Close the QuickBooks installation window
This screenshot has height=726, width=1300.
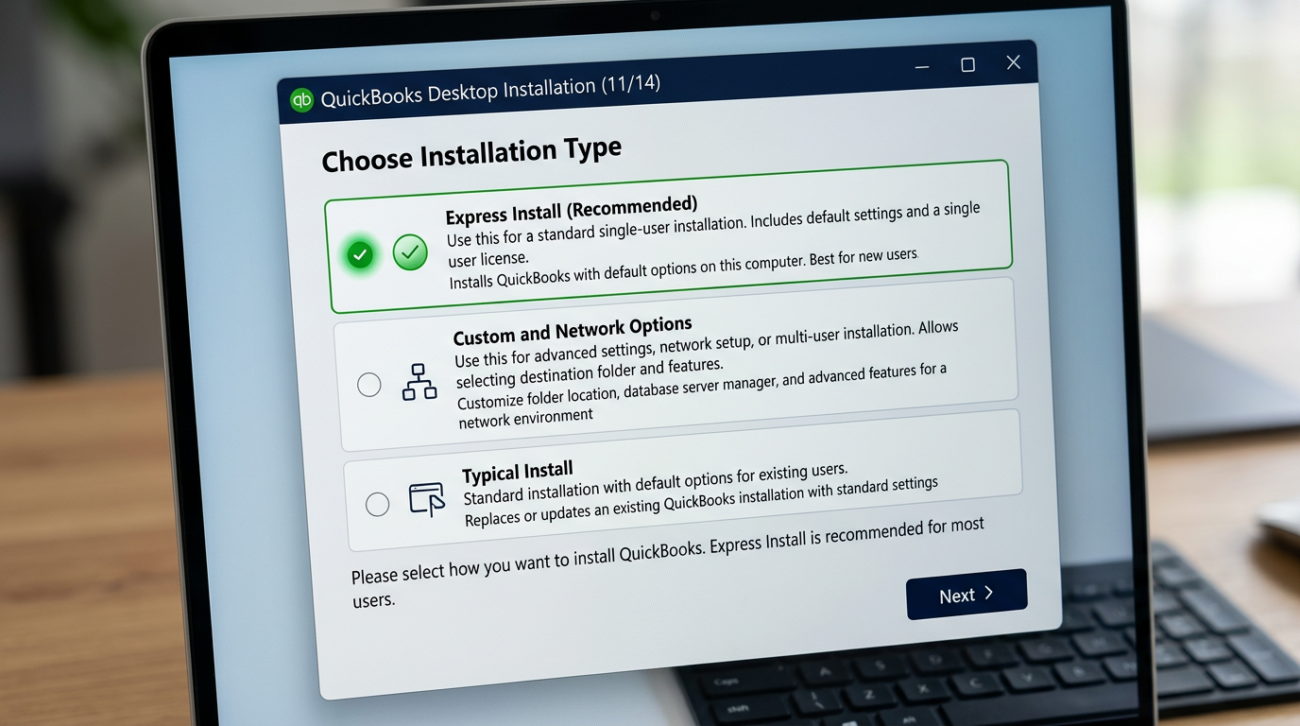pyautogui.click(x=1013, y=63)
